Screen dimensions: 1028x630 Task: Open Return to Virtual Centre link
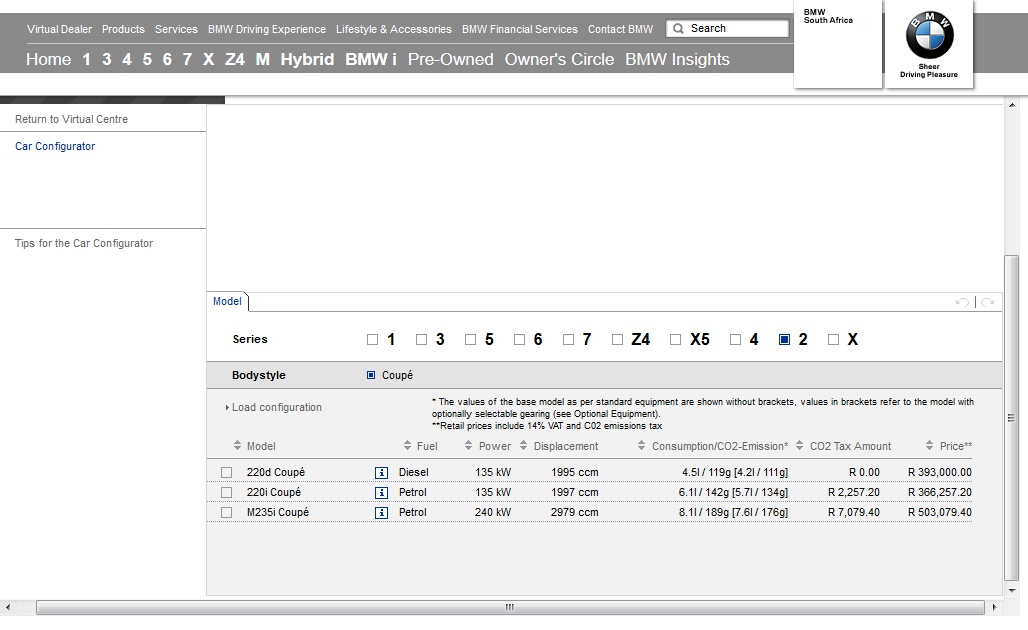point(71,119)
